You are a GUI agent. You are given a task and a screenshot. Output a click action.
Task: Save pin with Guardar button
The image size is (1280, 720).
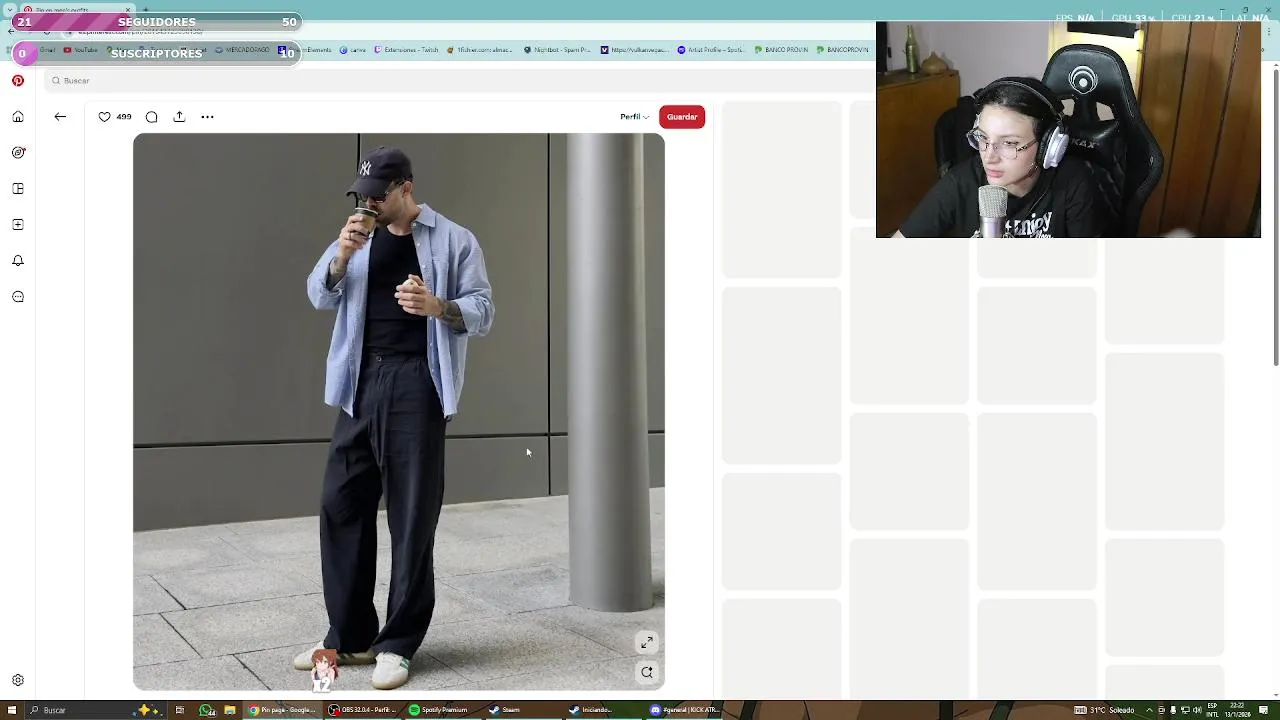pyautogui.click(x=682, y=117)
